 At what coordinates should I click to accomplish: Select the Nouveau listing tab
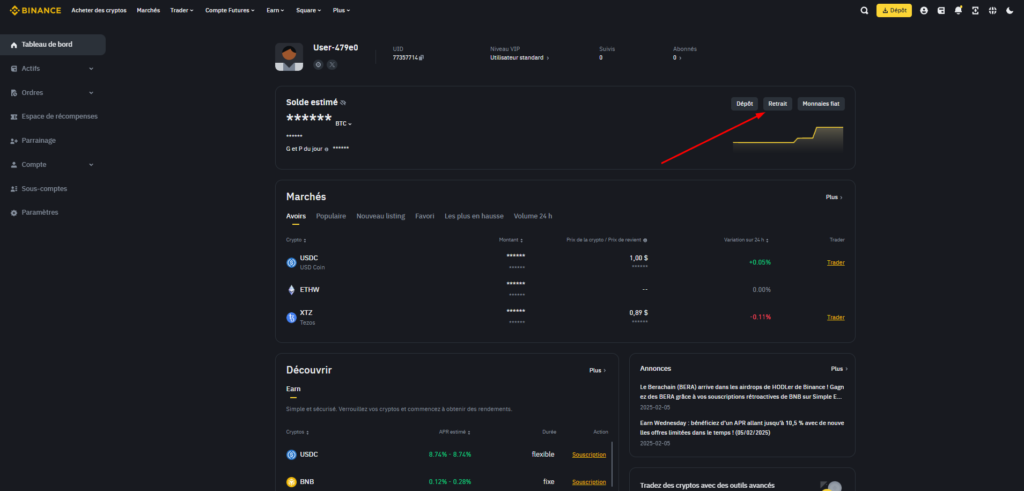click(x=380, y=216)
